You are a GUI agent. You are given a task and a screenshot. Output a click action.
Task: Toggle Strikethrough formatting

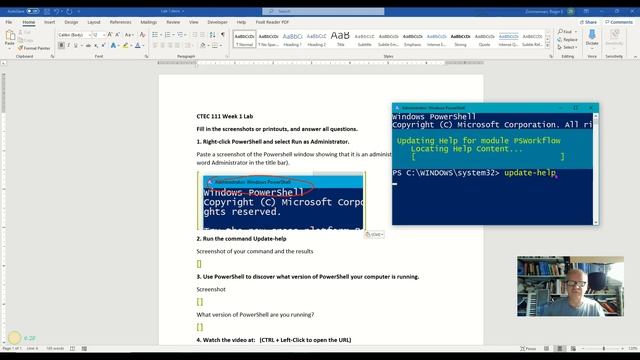click(x=88, y=45)
